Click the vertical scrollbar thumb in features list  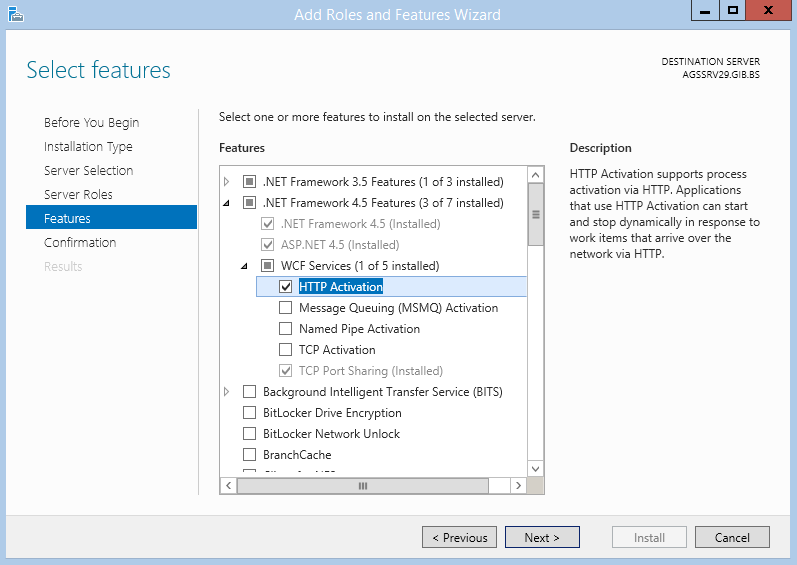click(x=535, y=214)
